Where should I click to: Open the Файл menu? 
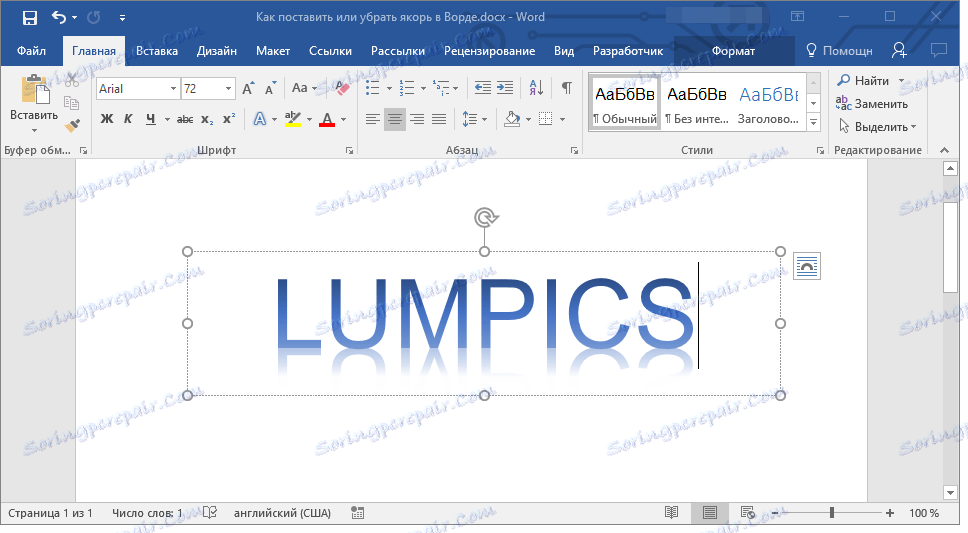point(31,51)
